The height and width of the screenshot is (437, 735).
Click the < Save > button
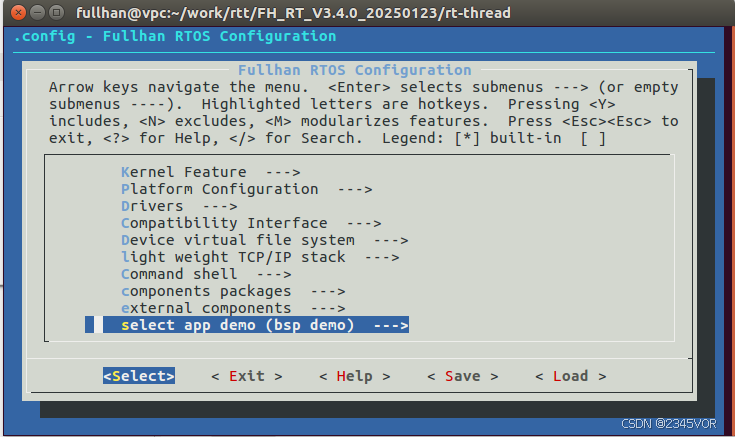[x=462, y=376]
